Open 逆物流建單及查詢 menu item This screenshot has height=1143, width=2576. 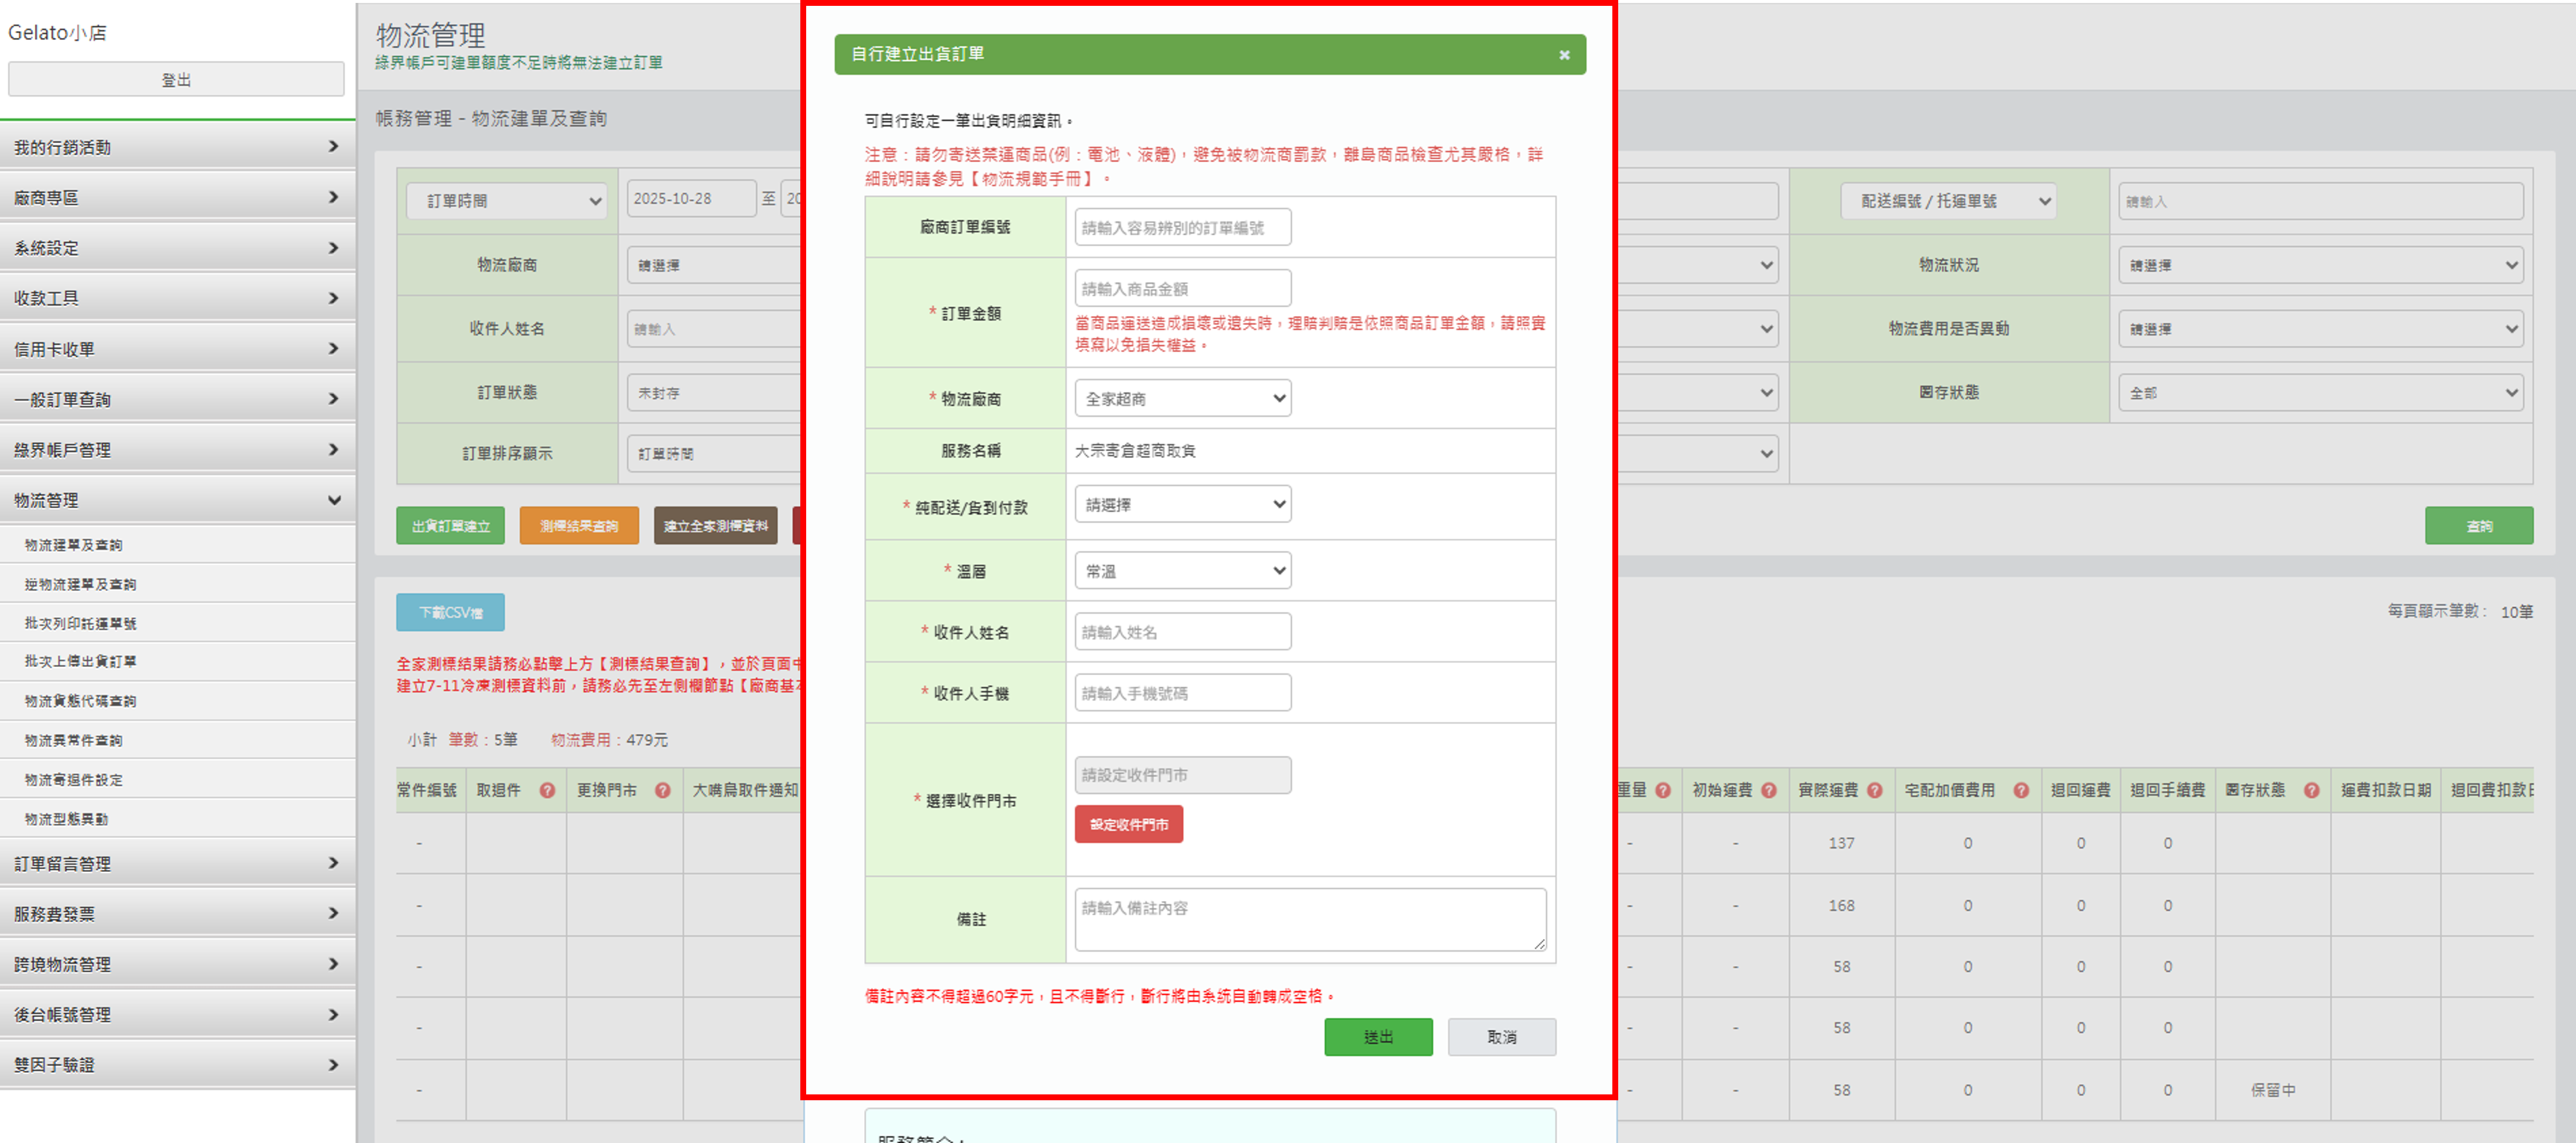[x=80, y=584]
